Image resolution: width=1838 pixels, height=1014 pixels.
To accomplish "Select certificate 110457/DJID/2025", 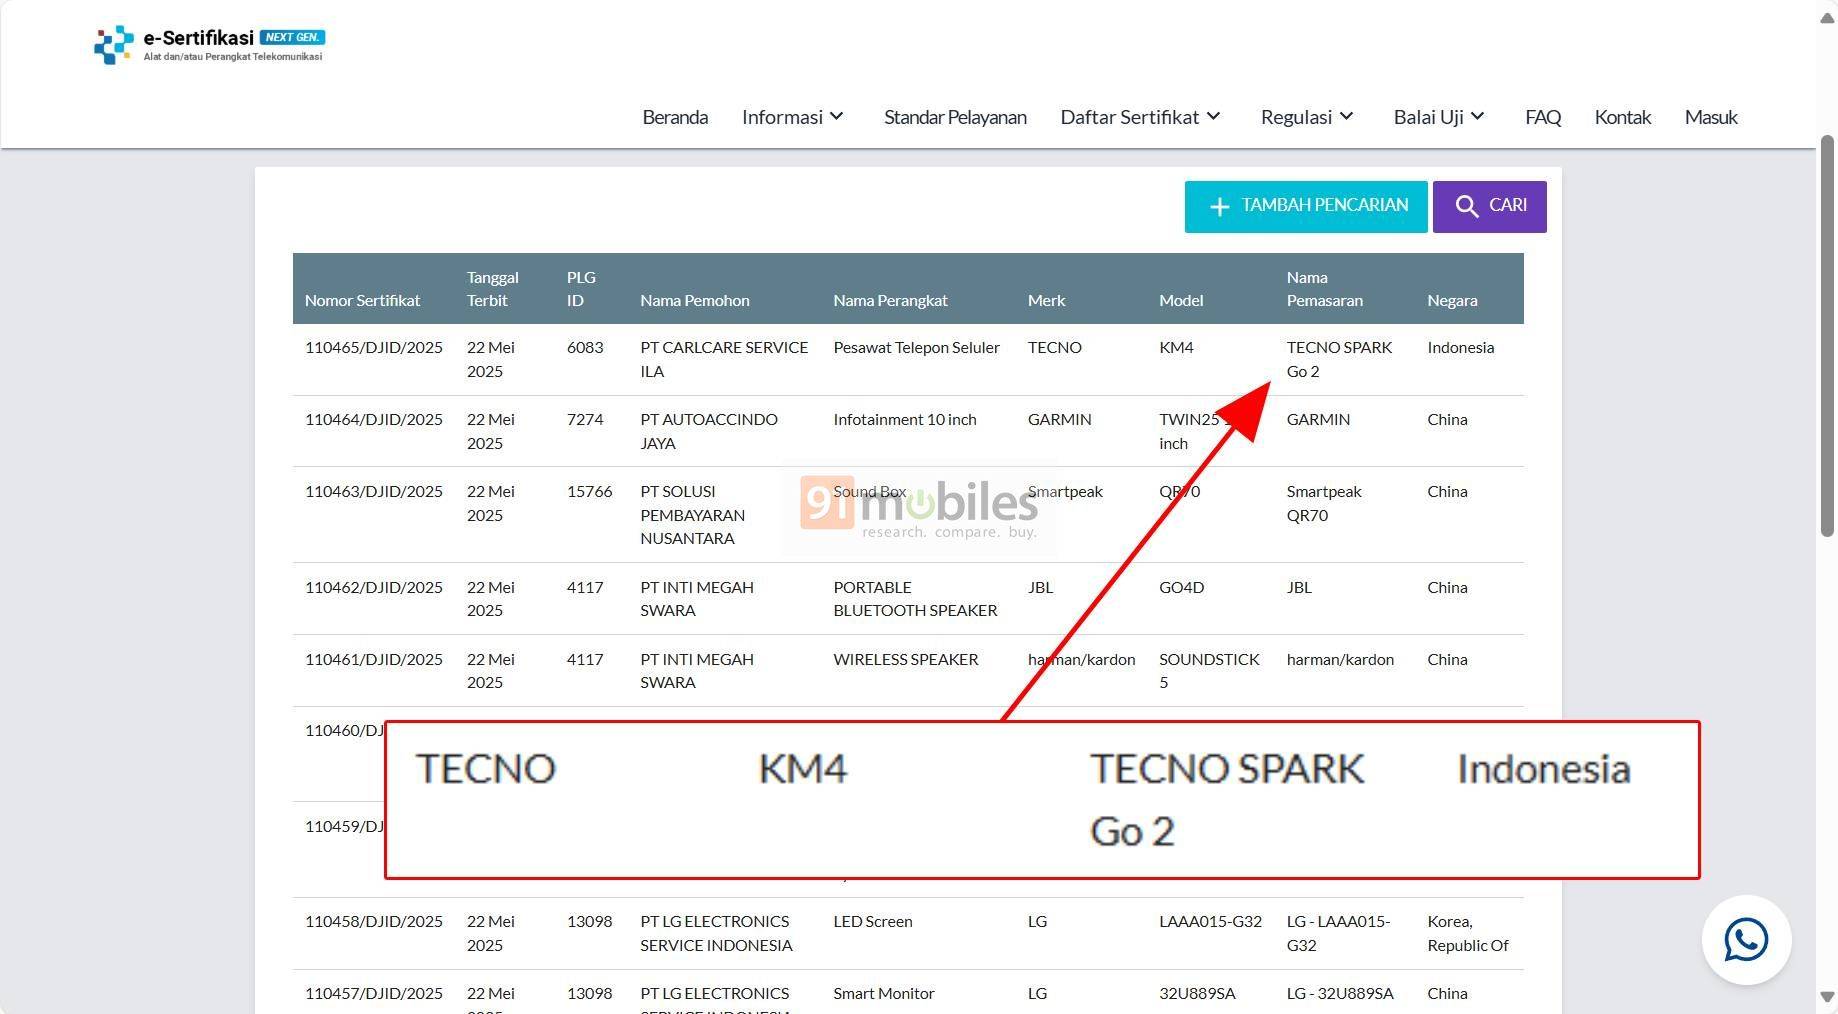I will [x=374, y=994].
